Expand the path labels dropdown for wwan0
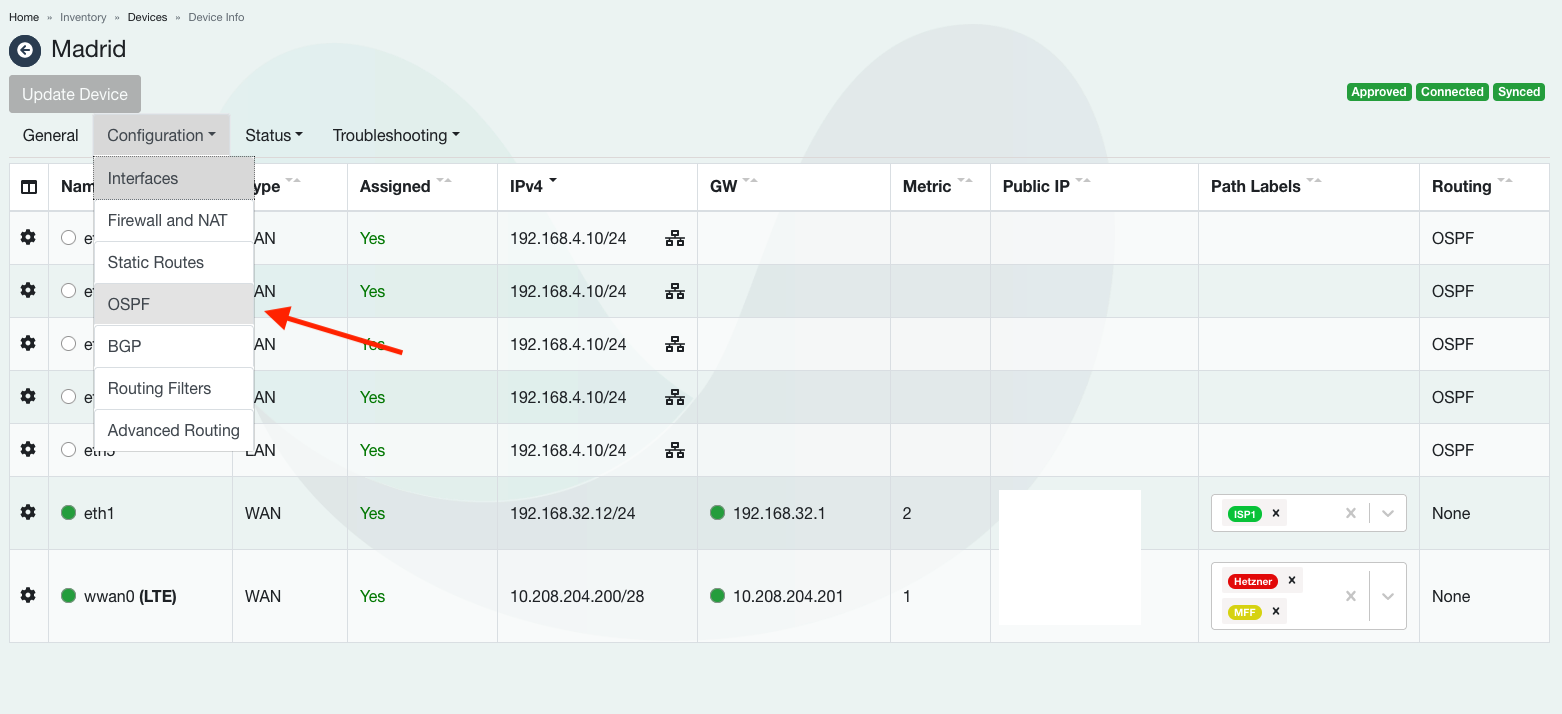This screenshot has height=714, width=1562. (1388, 596)
